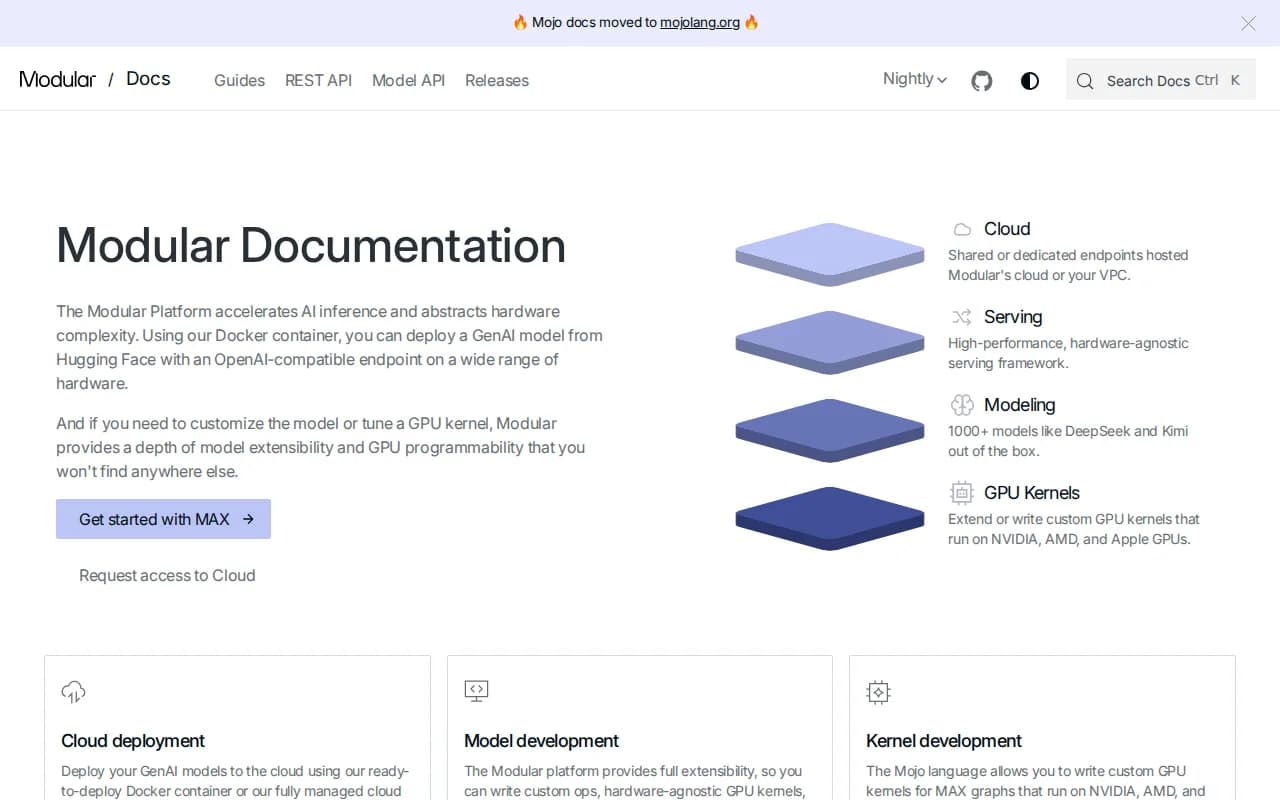Viewport: 1280px width, 800px height.
Task: Click the Model development card icon
Action: tap(476, 690)
